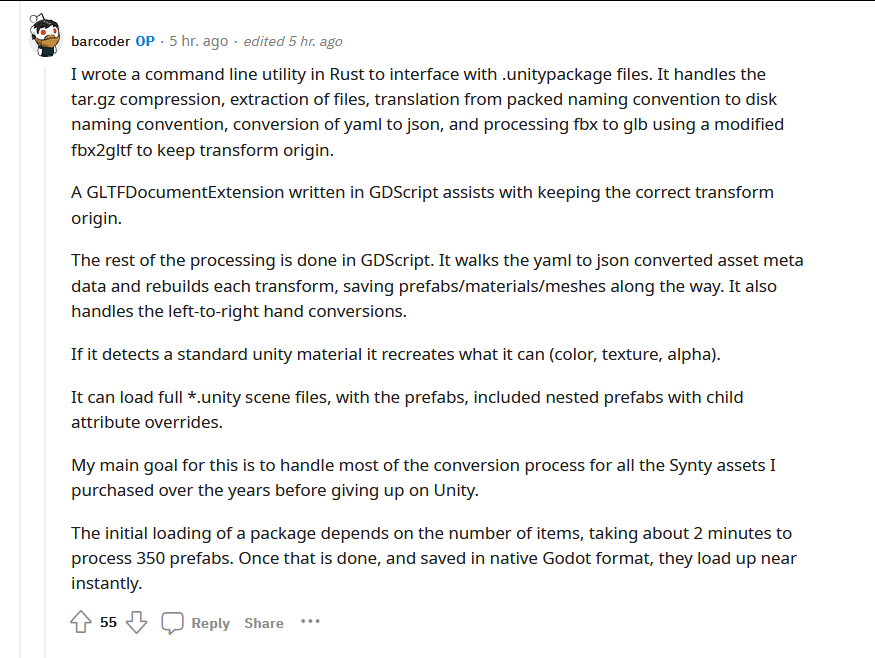The height and width of the screenshot is (658, 875).
Task: Downvote barcoder's comment
Action: pos(137,622)
